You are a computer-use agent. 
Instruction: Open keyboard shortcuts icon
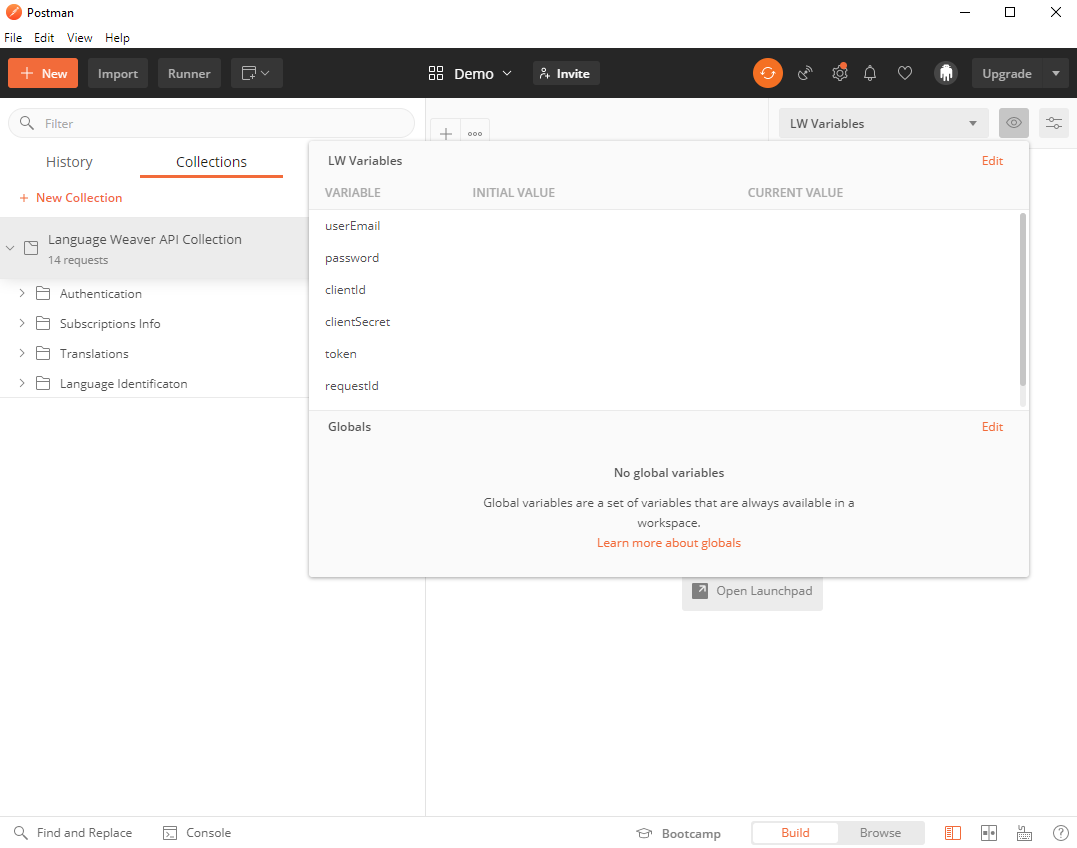(x=1024, y=833)
